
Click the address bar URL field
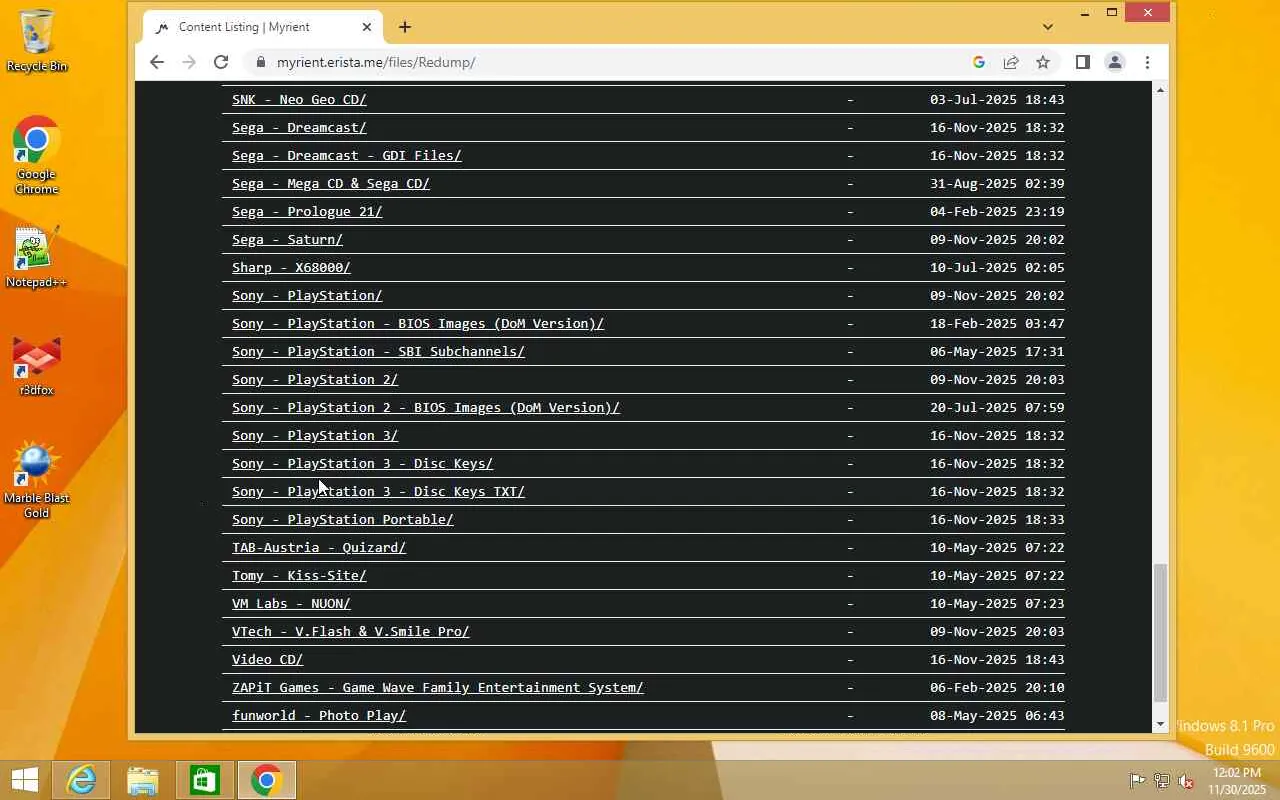click(x=610, y=62)
